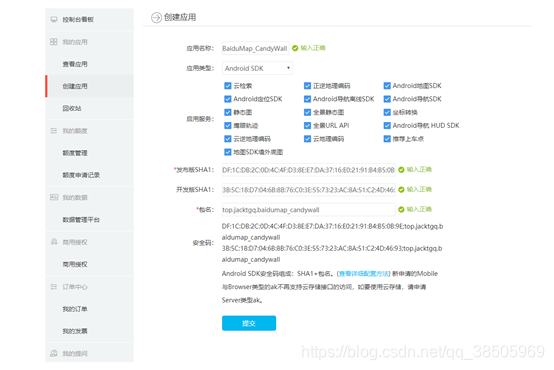Open the 查看详细配置方法 link
The height and width of the screenshot is (370, 554).
tap(364, 274)
